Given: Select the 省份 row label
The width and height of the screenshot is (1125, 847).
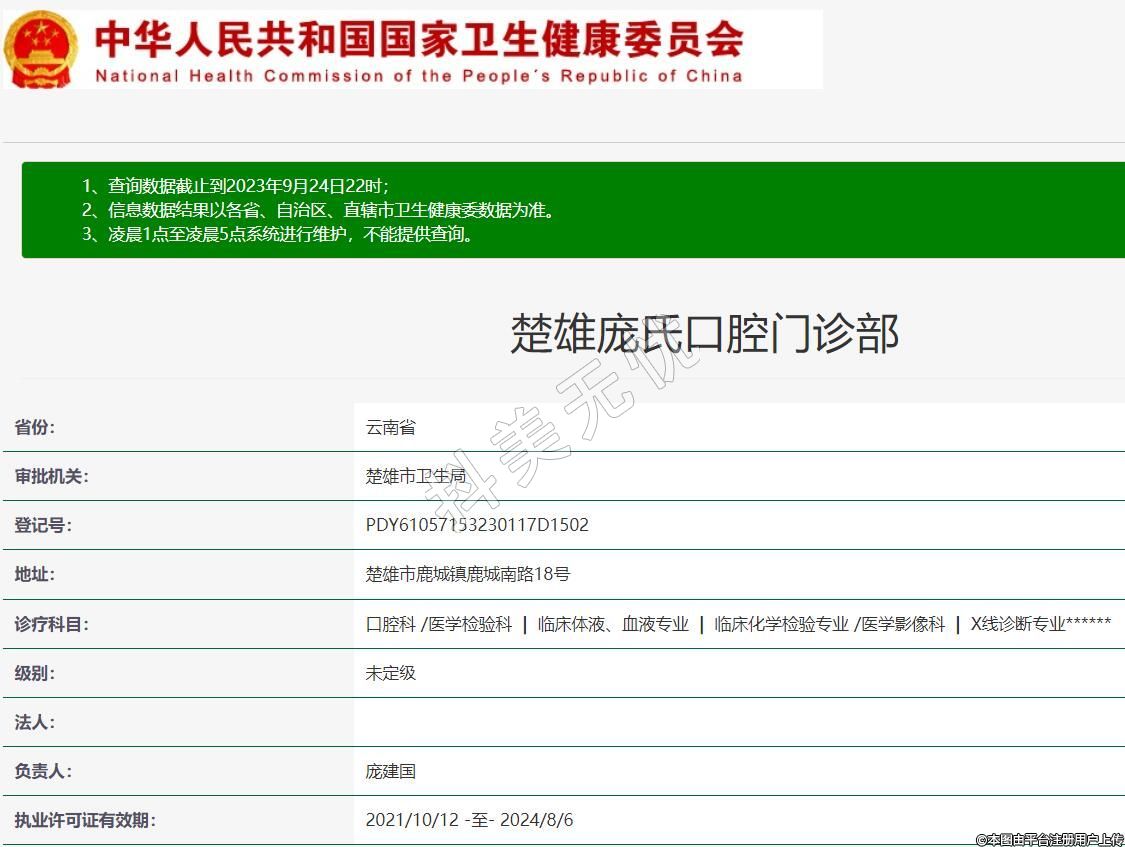Looking at the screenshot, I should coord(35,427).
